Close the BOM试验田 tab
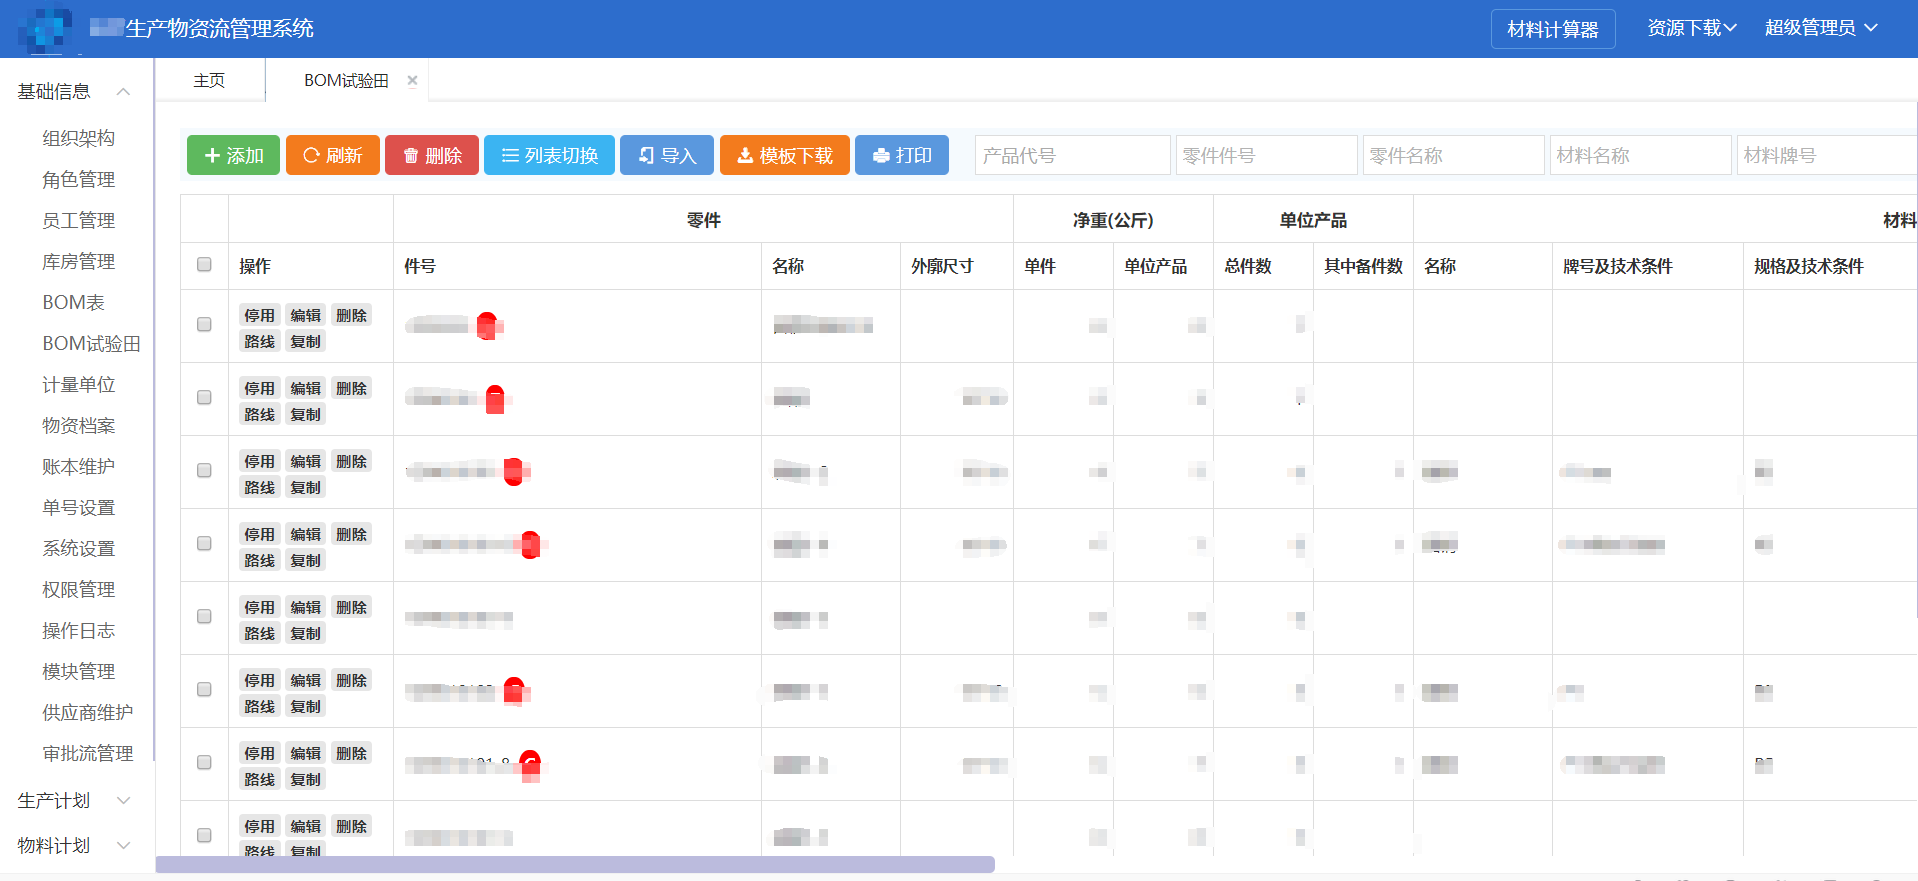The width and height of the screenshot is (1918, 881). pos(412,81)
